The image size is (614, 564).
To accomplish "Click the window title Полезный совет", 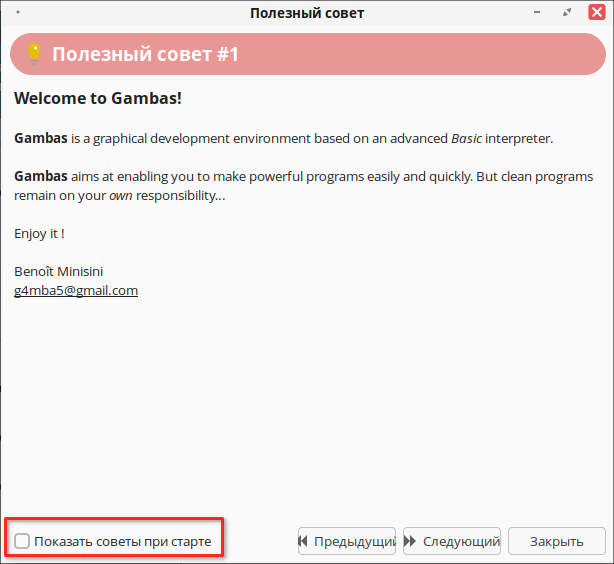I will pyautogui.click(x=306, y=13).
